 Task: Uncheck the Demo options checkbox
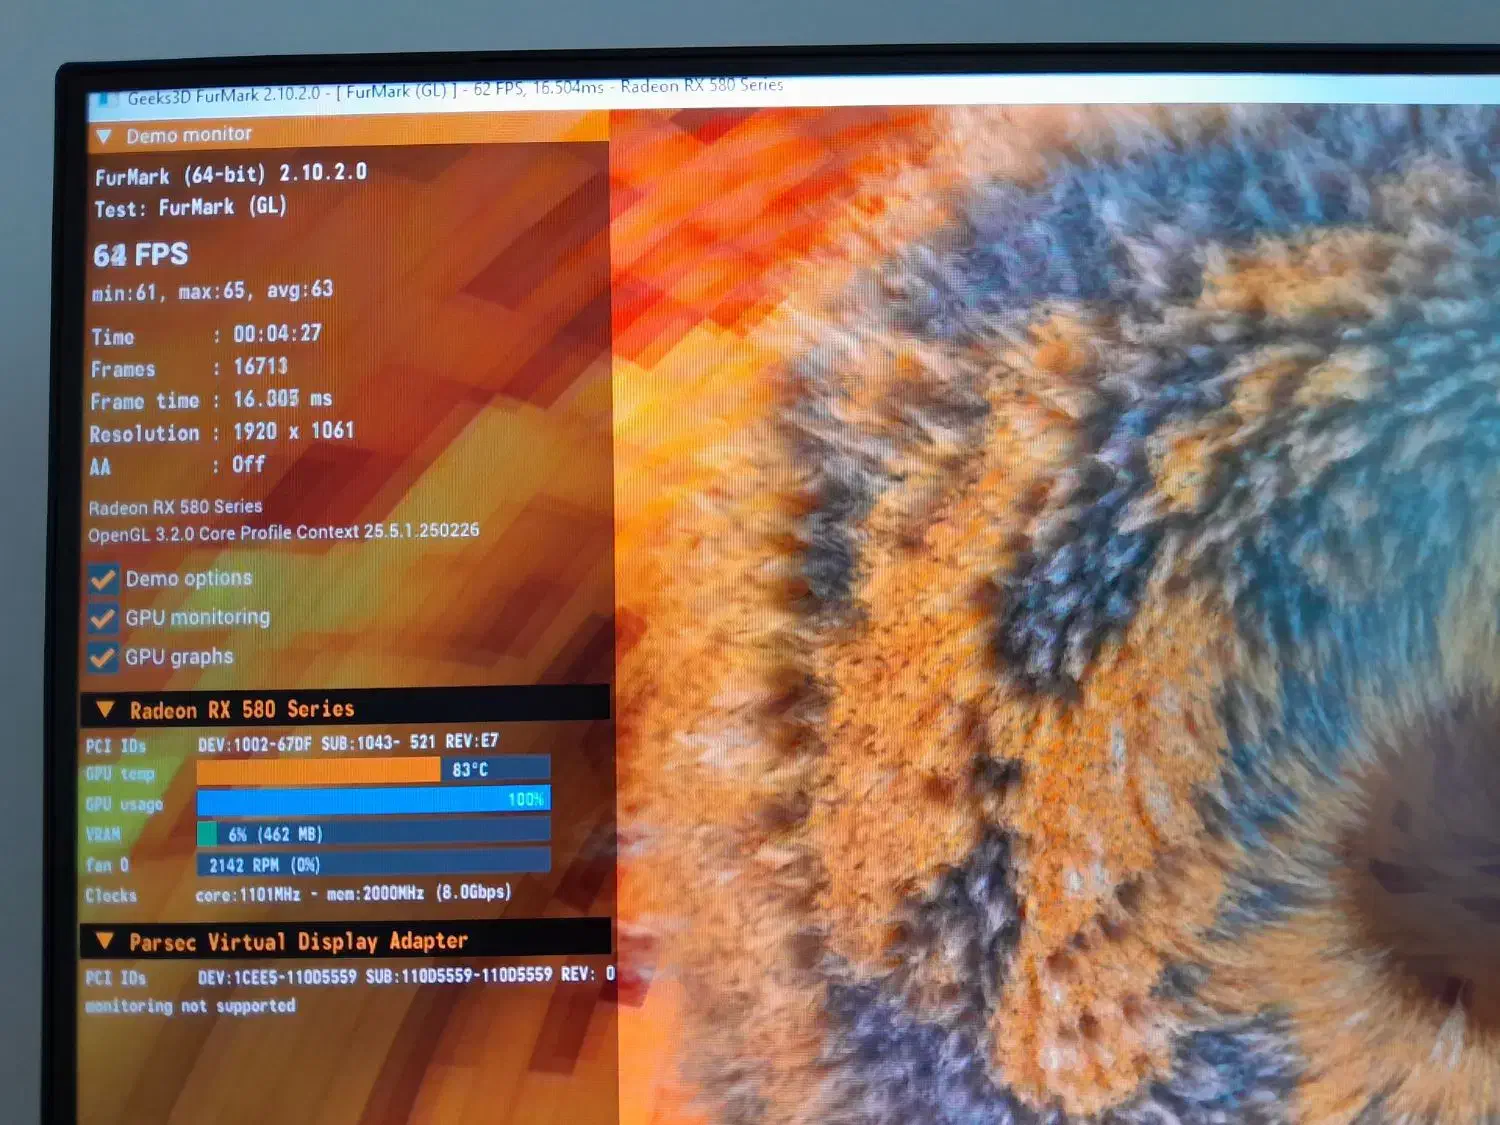(102, 580)
